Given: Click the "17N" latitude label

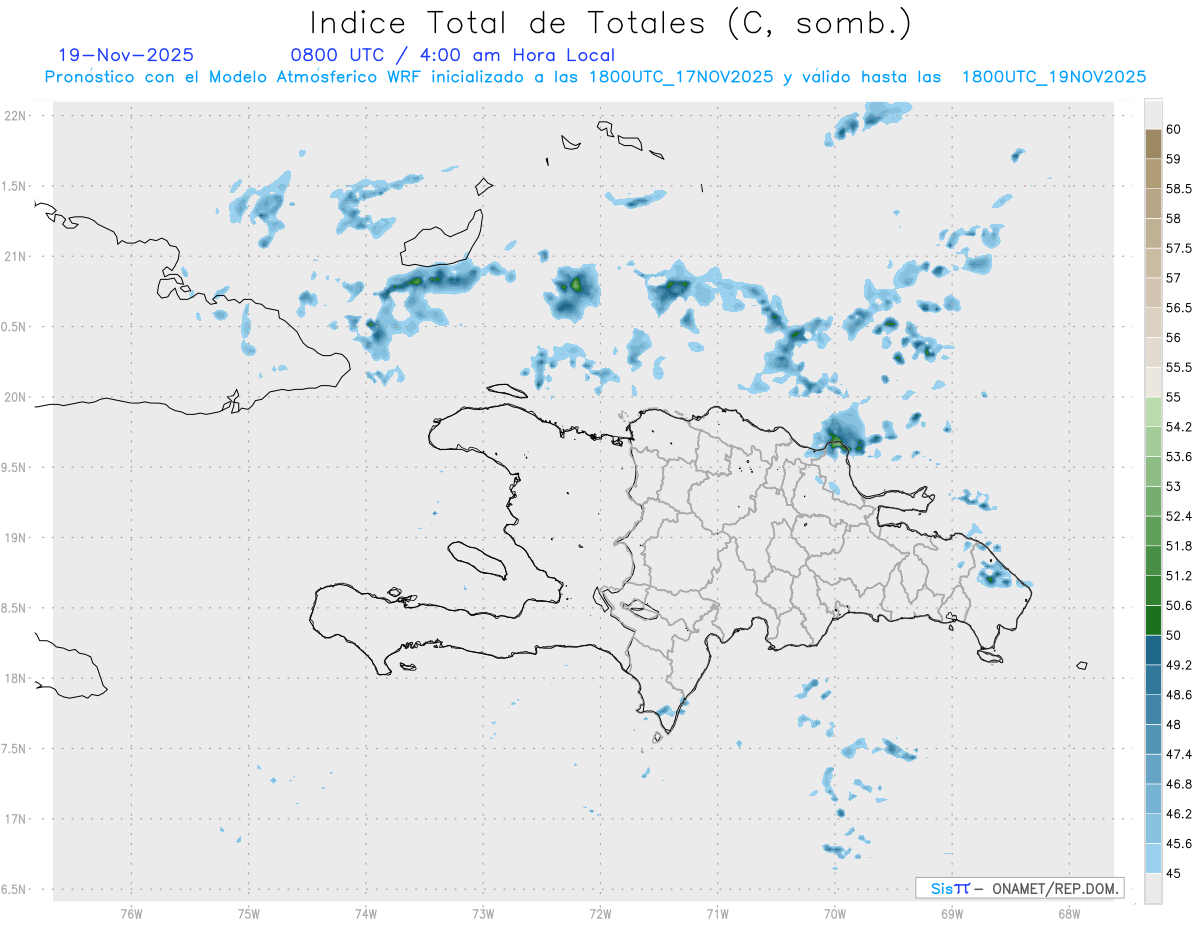Looking at the screenshot, I should (15, 819).
